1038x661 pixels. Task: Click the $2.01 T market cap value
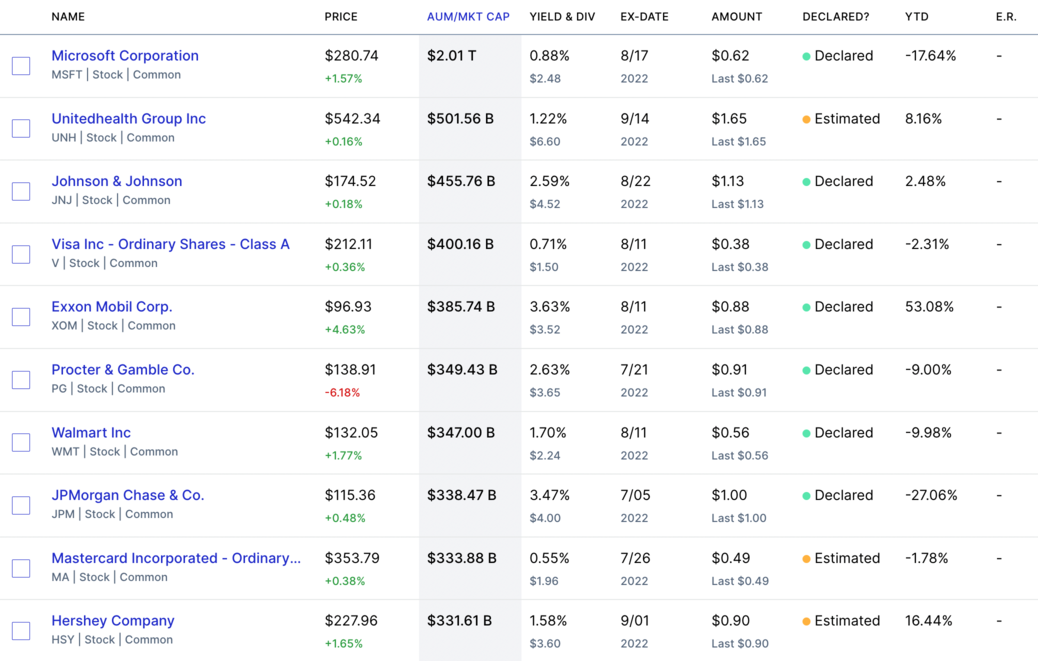451,56
